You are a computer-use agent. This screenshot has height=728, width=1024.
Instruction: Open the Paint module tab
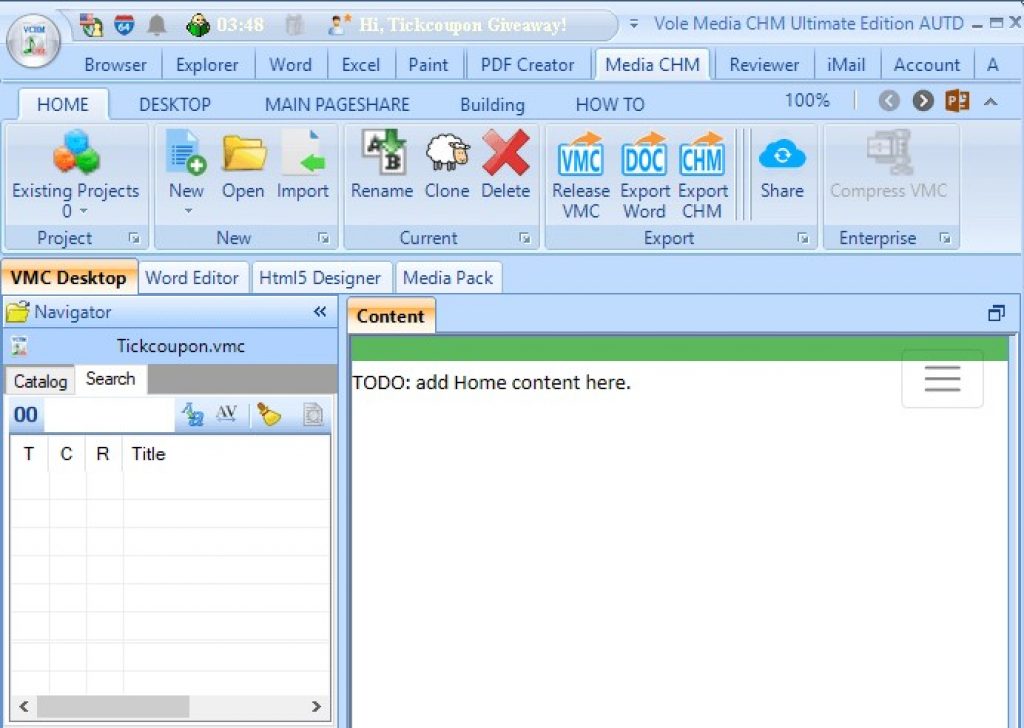[x=428, y=65]
